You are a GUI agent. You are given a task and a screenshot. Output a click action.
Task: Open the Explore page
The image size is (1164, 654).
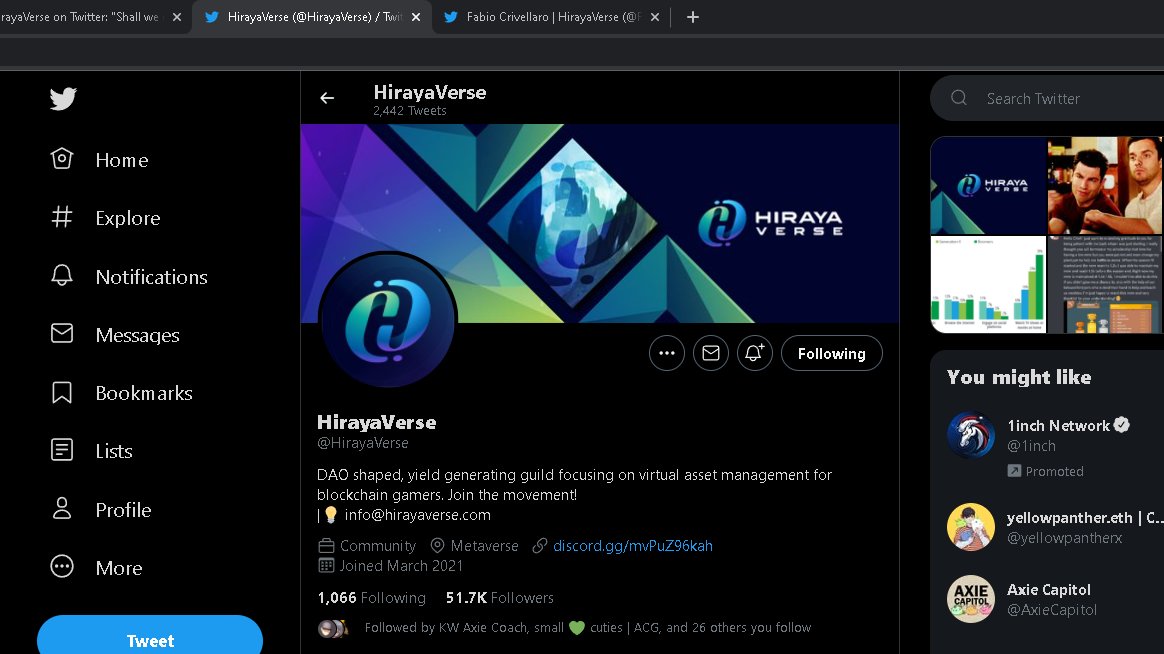point(105,218)
